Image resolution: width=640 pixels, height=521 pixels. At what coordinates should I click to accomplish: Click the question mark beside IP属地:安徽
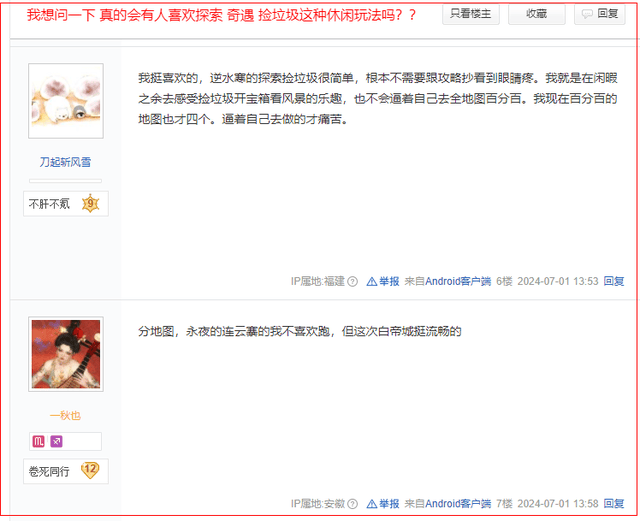tap(353, 504)
